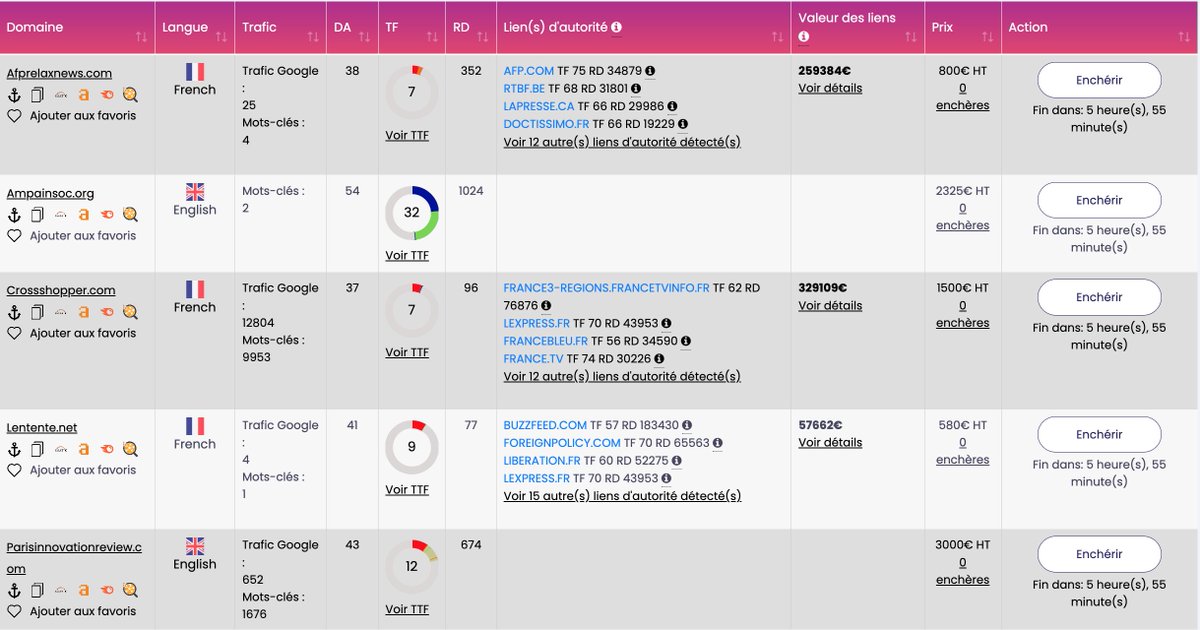Add Lentente.net to favorites with the heart

point(14,470)
